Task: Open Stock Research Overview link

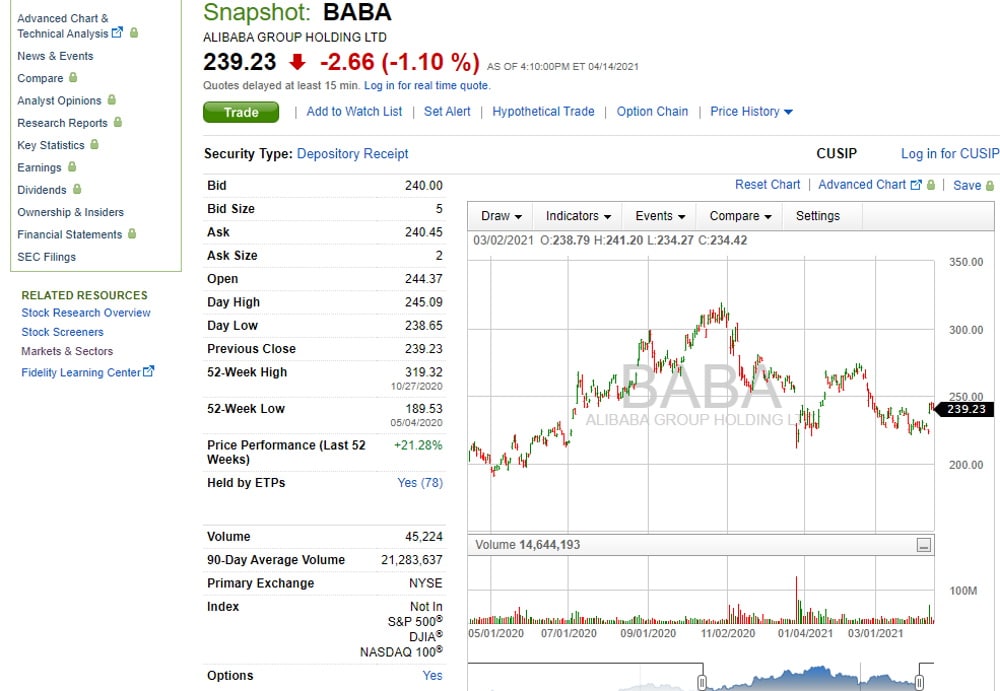Action: [x=86, y=313]
